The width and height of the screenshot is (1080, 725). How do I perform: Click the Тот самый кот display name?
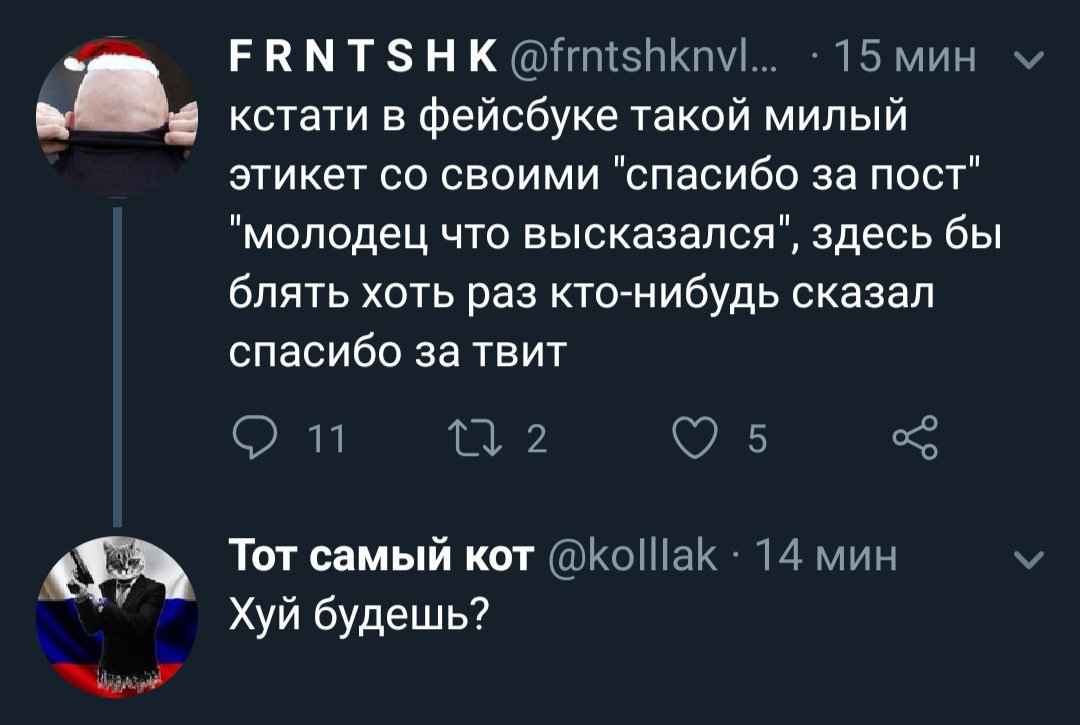382,558
